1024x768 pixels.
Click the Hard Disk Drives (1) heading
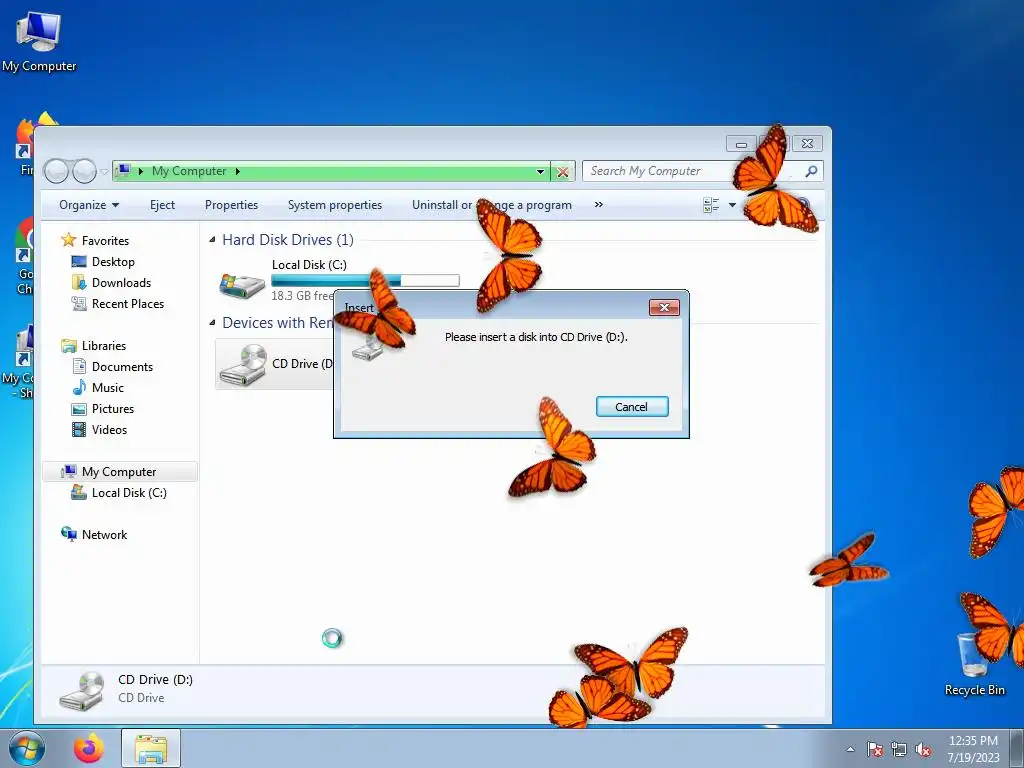pyautogui.click(x=287, y=240)
